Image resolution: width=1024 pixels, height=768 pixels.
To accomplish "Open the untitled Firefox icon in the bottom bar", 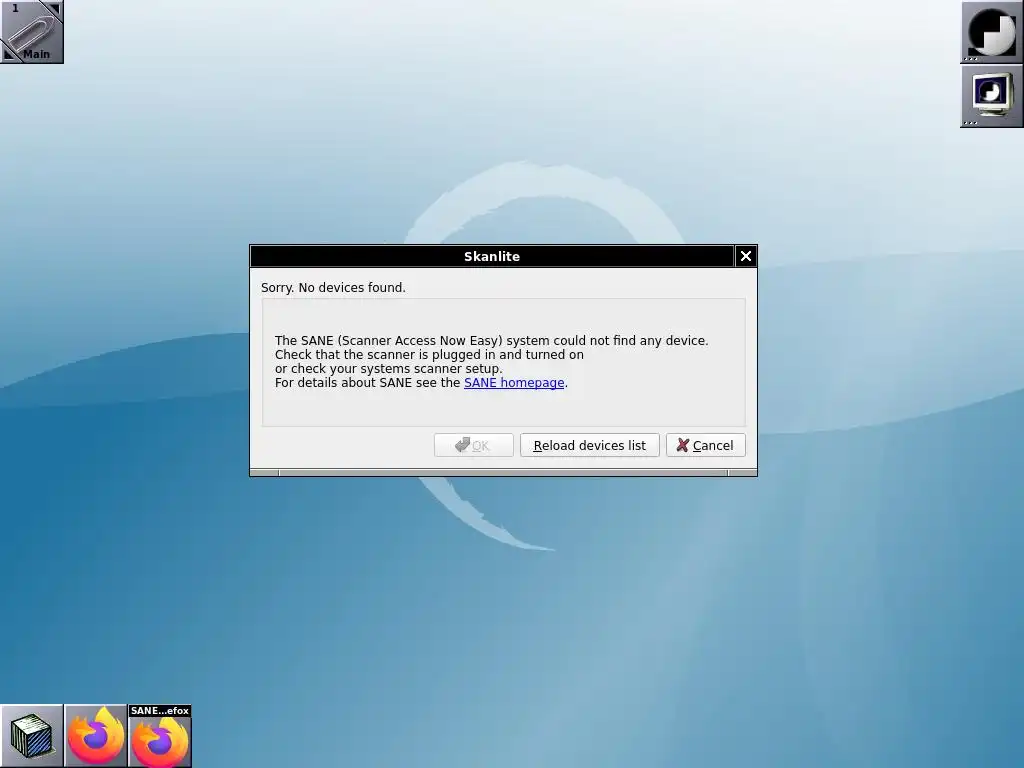I will [x=95, y=735].
